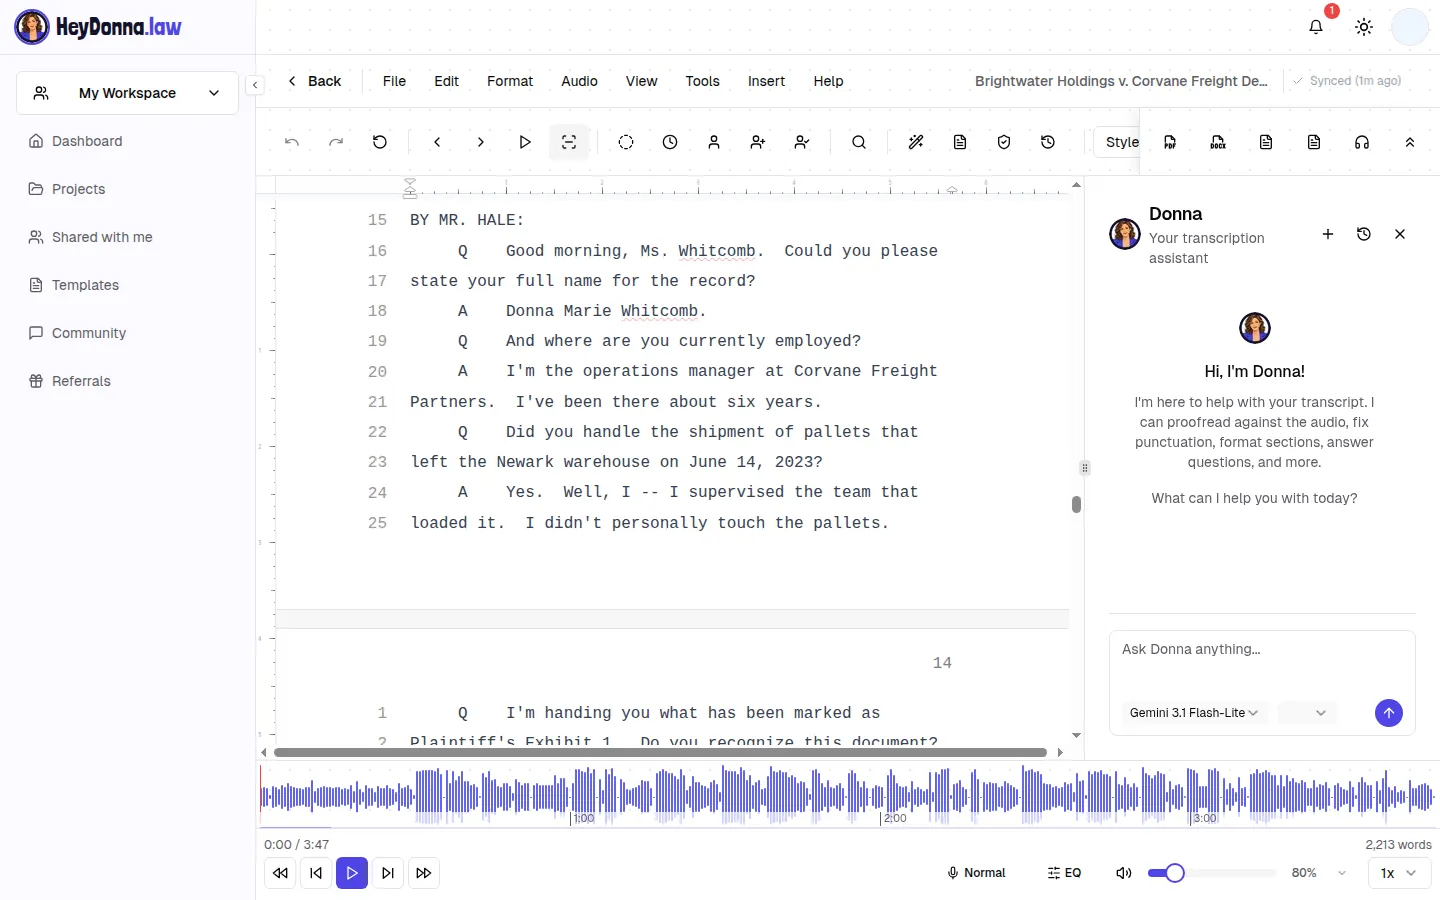1440x900 pixels.
Task: Toggle the highlighted scan-frame toolbar icon
Action: (569, 142)
